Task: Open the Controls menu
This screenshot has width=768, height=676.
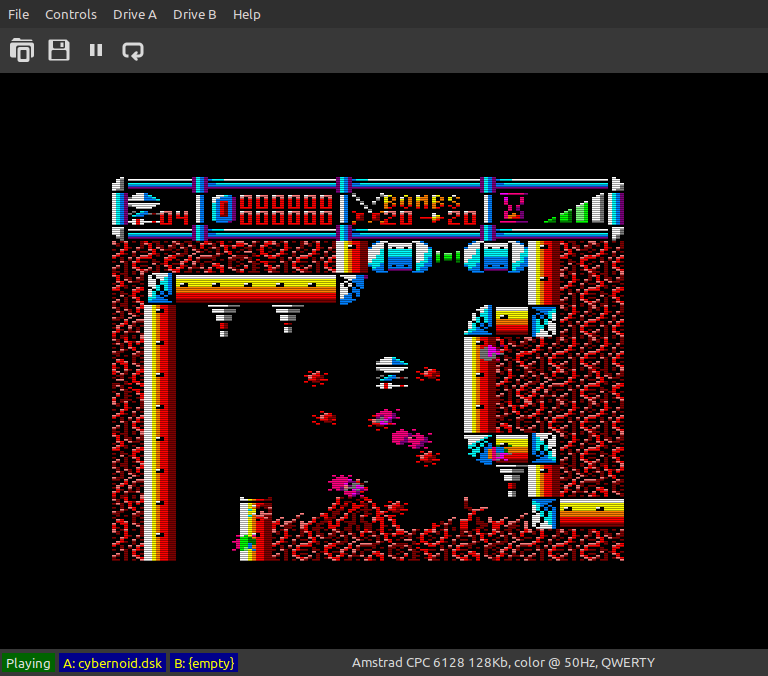Action: [71, 15]
